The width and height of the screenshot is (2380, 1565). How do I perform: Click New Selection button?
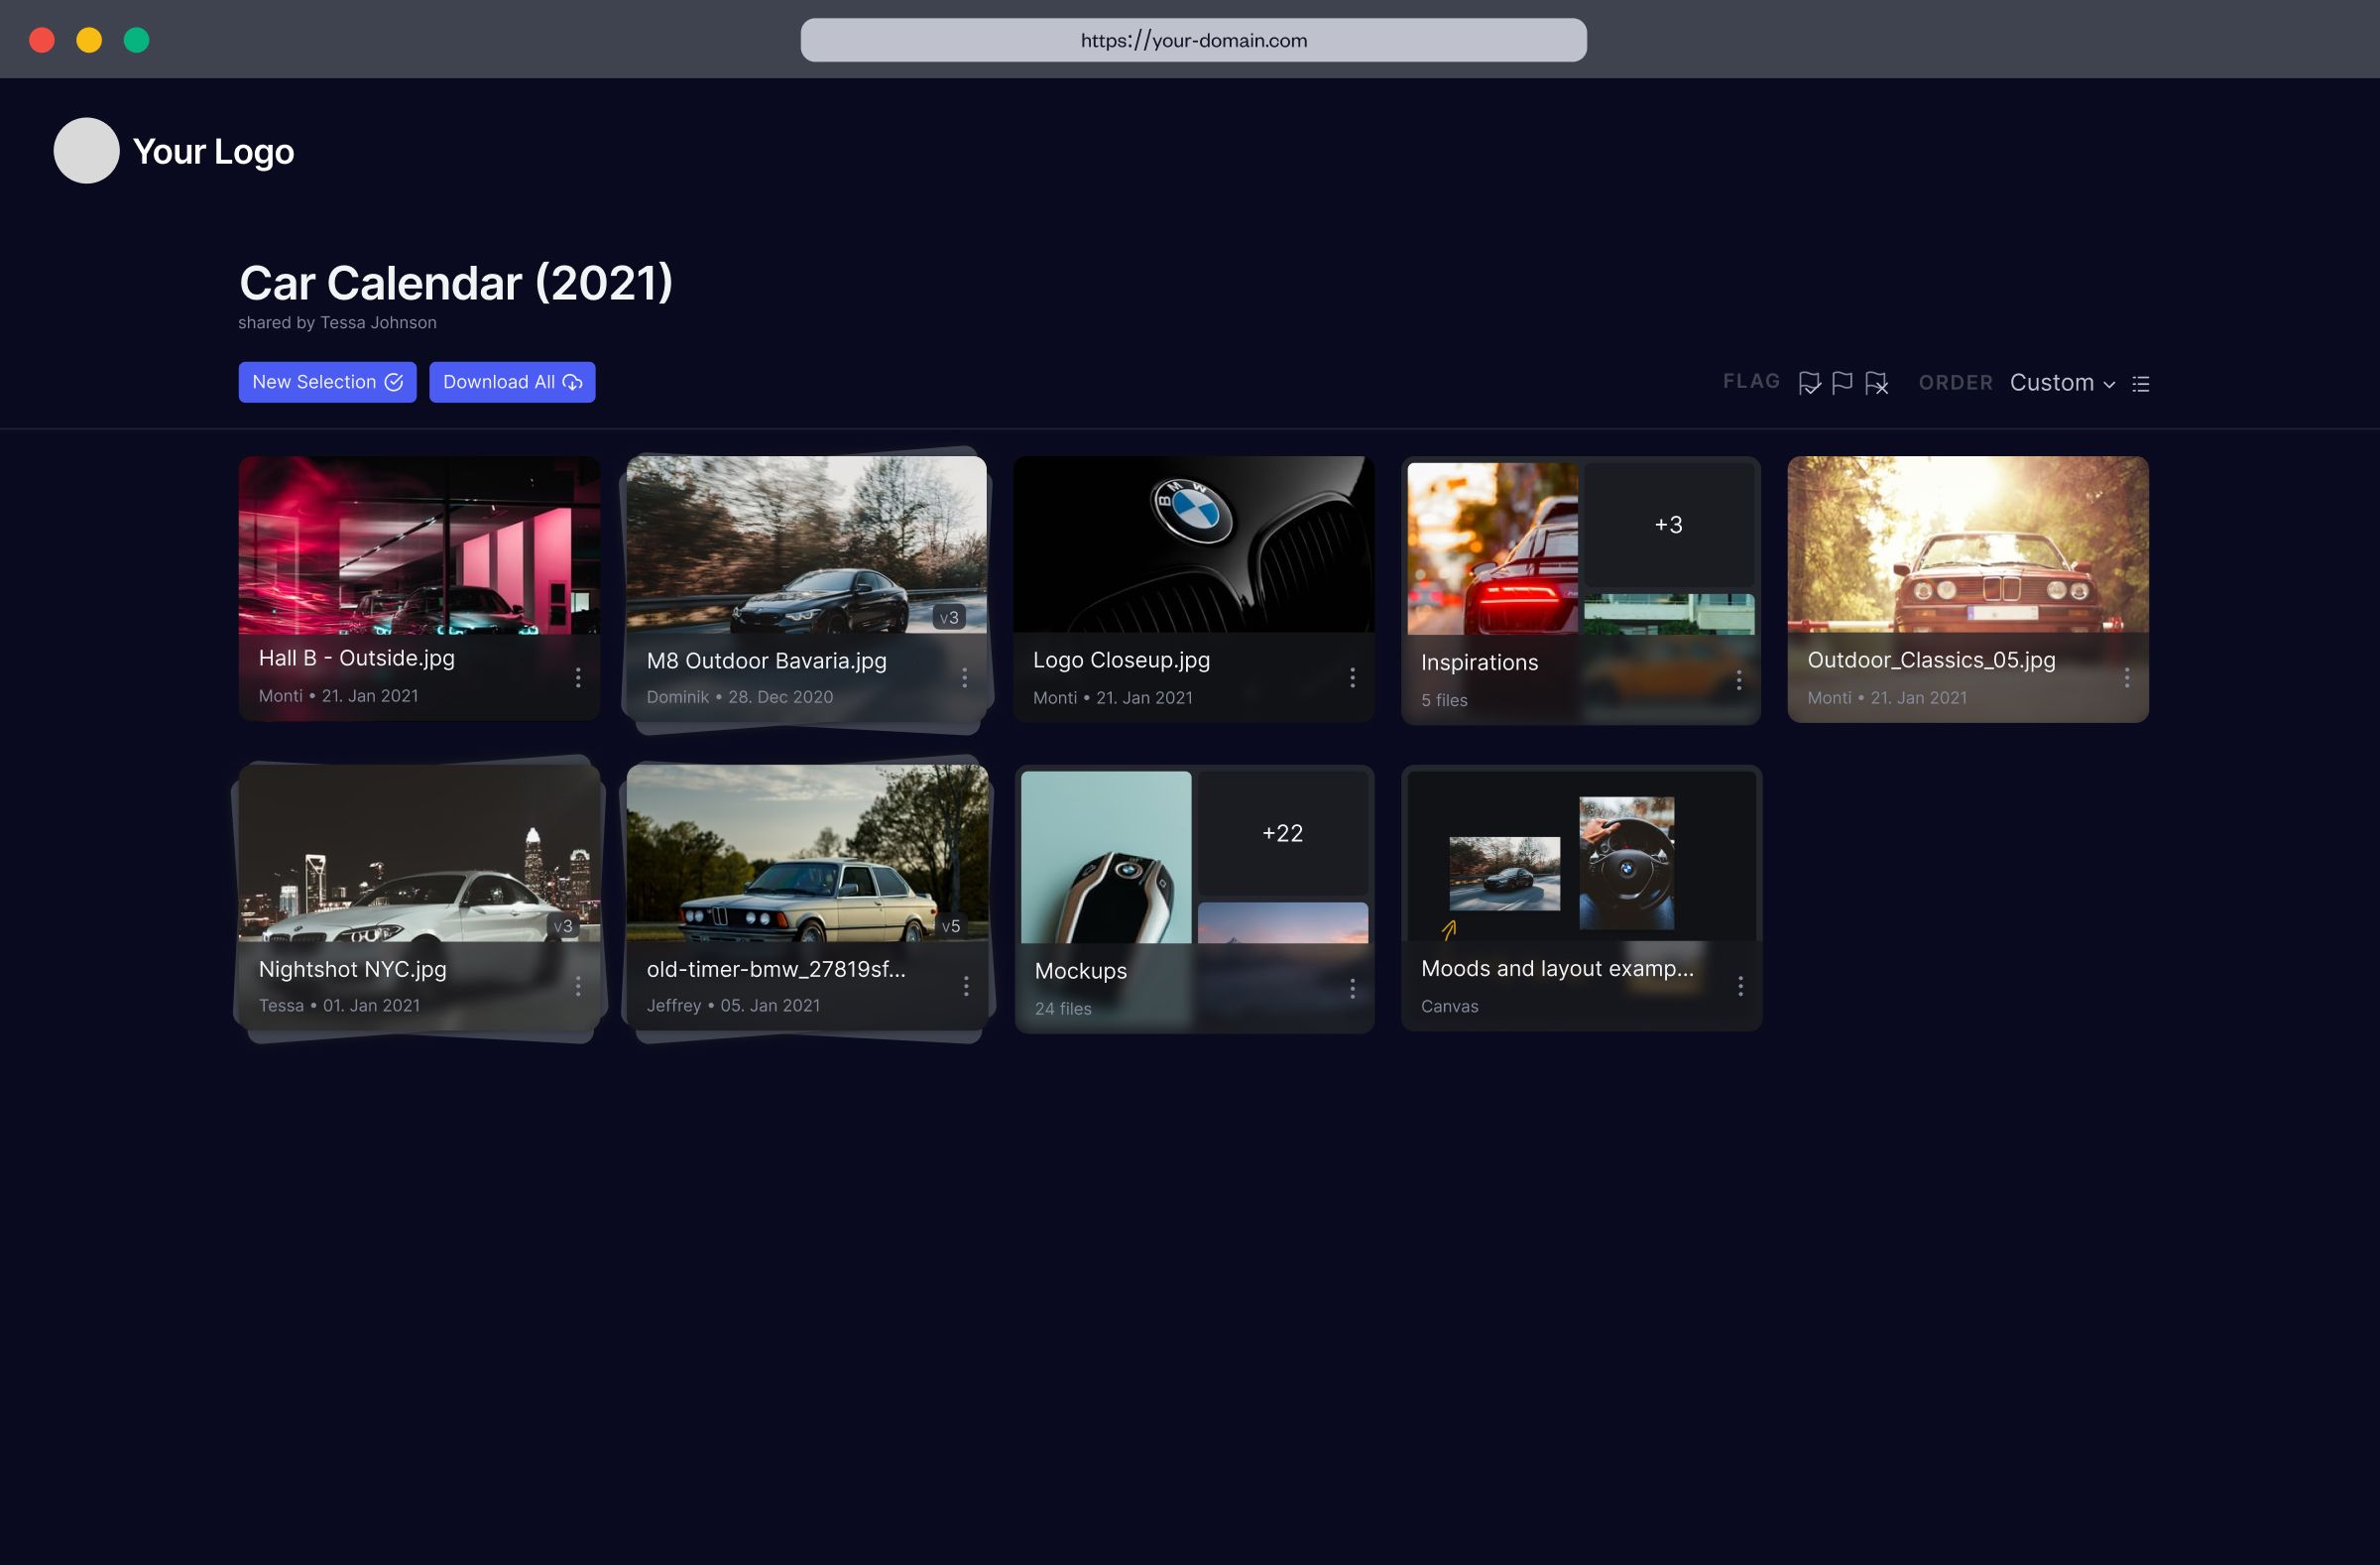point(326,383)
